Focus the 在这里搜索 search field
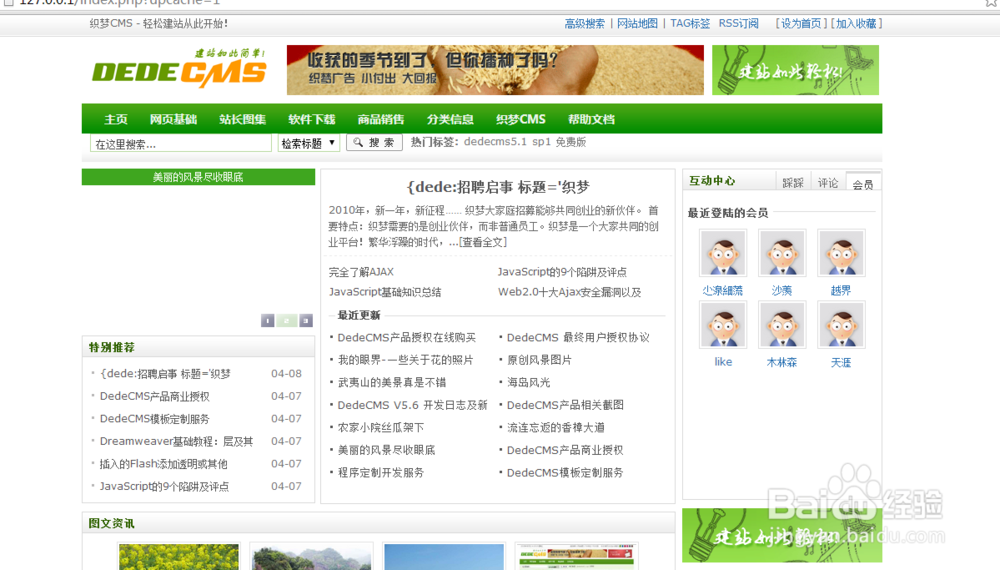 click(180, 143)
